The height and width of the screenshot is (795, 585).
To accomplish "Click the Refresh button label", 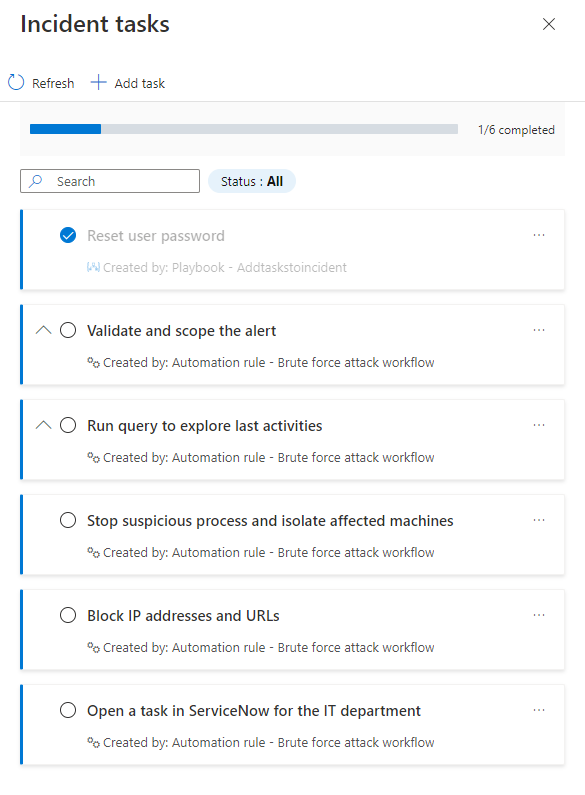I will [x=53, y=83].
